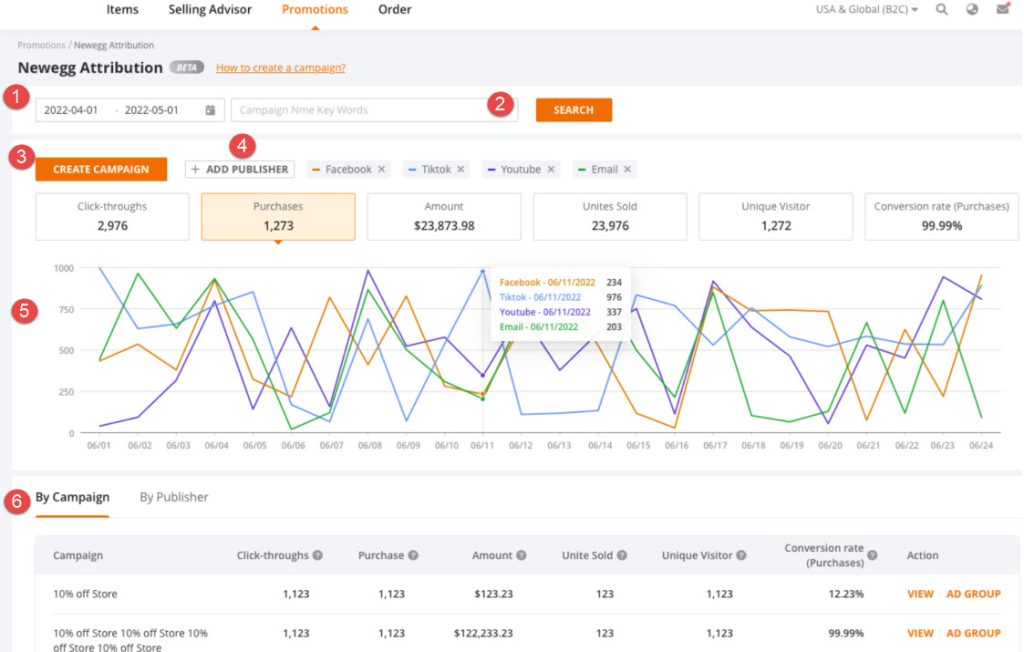This screenshot has width=1024, height=652.
Task: Open the USA & Global (B2C) region dropdown
Action: [x=866, y=9]
